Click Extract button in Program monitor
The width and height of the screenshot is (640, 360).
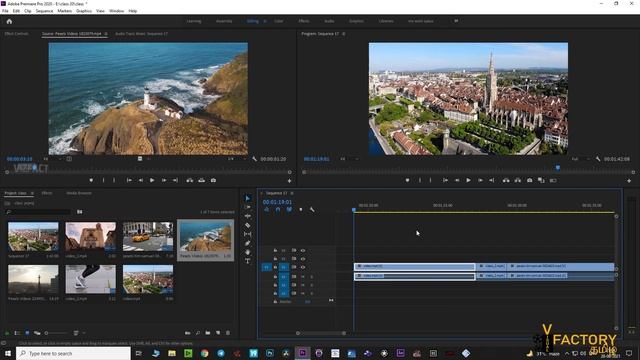click(x=518, y=180)
